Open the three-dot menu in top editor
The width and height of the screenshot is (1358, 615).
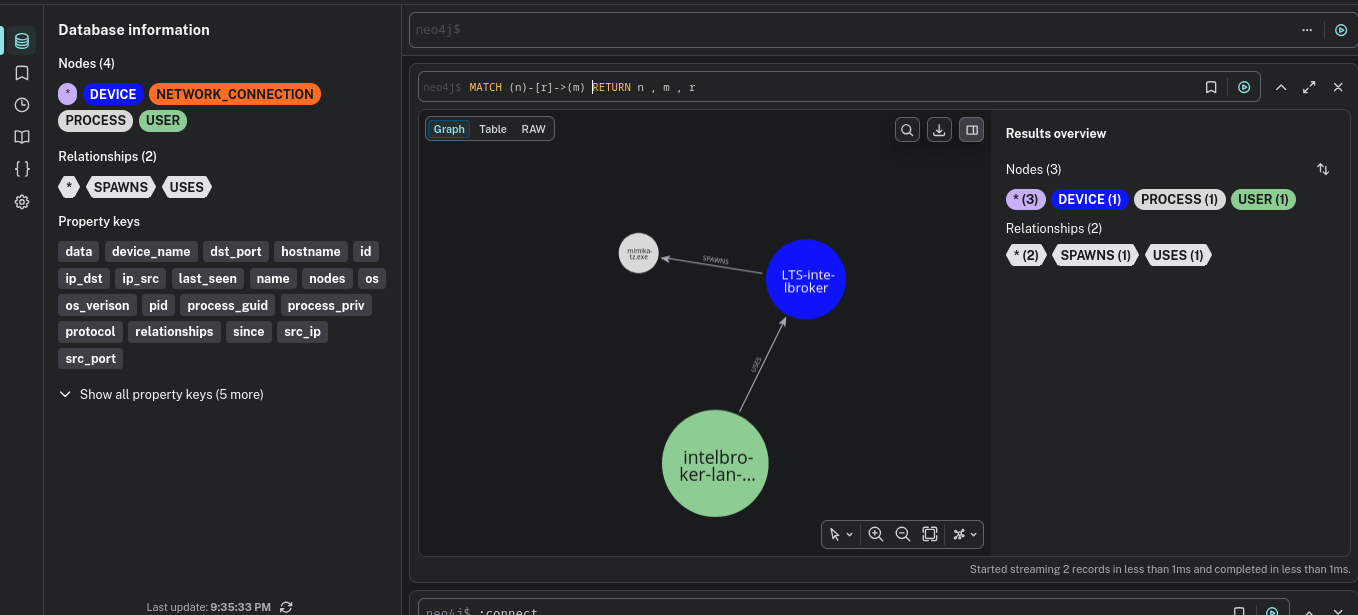[1307, 30]
